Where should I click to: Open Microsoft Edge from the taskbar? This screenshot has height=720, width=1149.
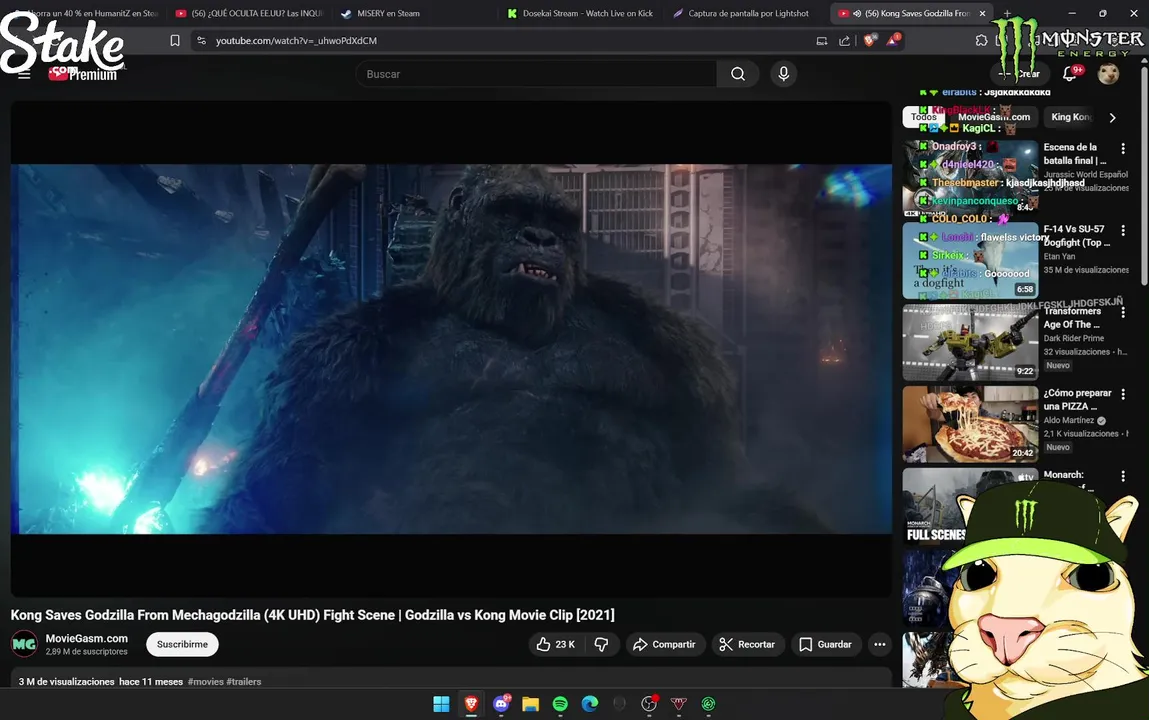coord(590,704)
